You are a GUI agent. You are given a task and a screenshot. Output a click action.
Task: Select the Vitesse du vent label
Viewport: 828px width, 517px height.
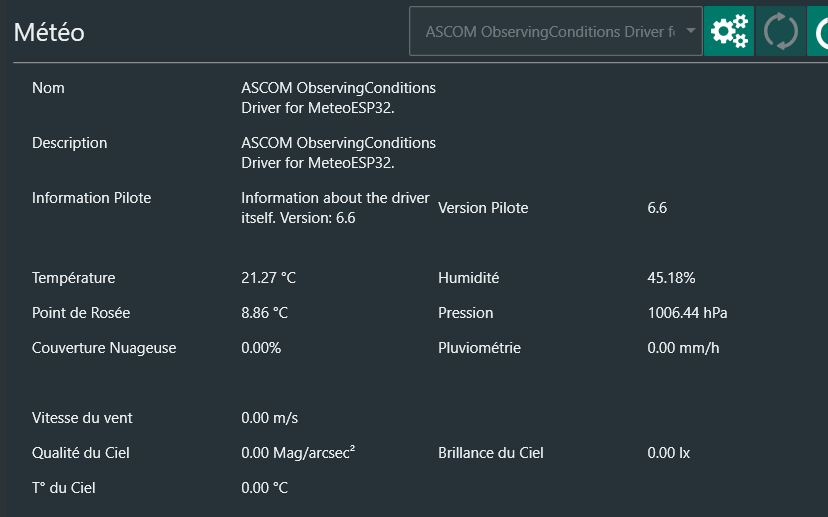click(82, 418)
